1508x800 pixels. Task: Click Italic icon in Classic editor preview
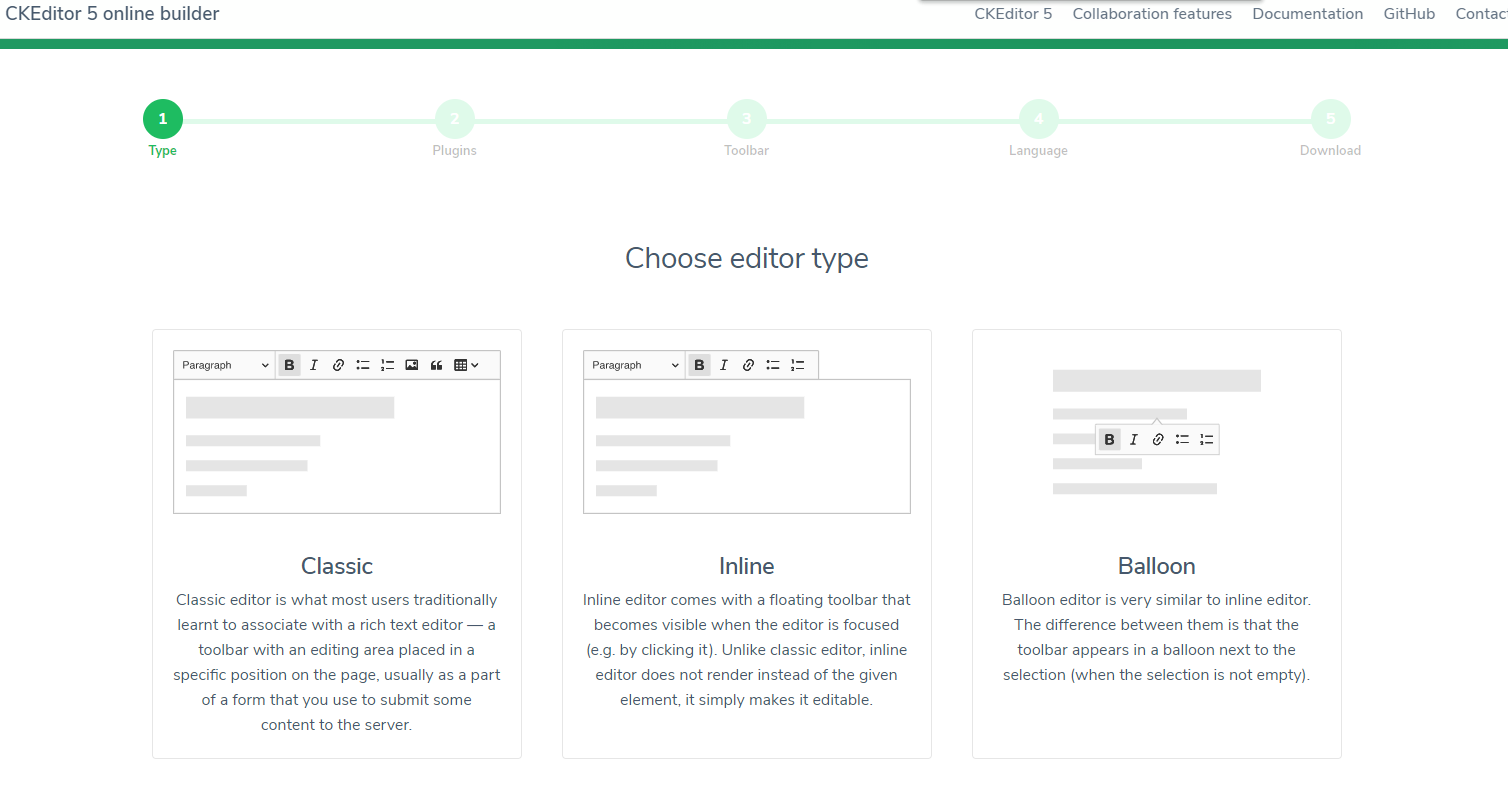(314, 365)
